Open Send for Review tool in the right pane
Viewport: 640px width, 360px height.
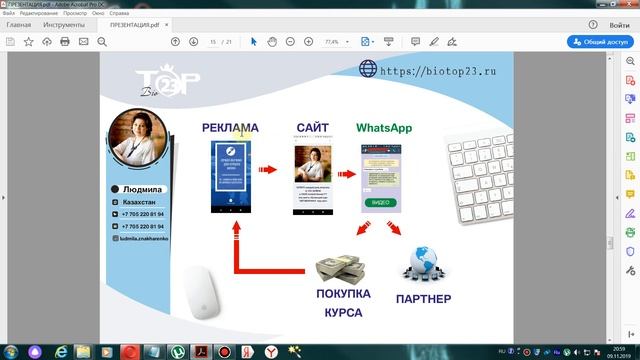(x=630, y=175)
